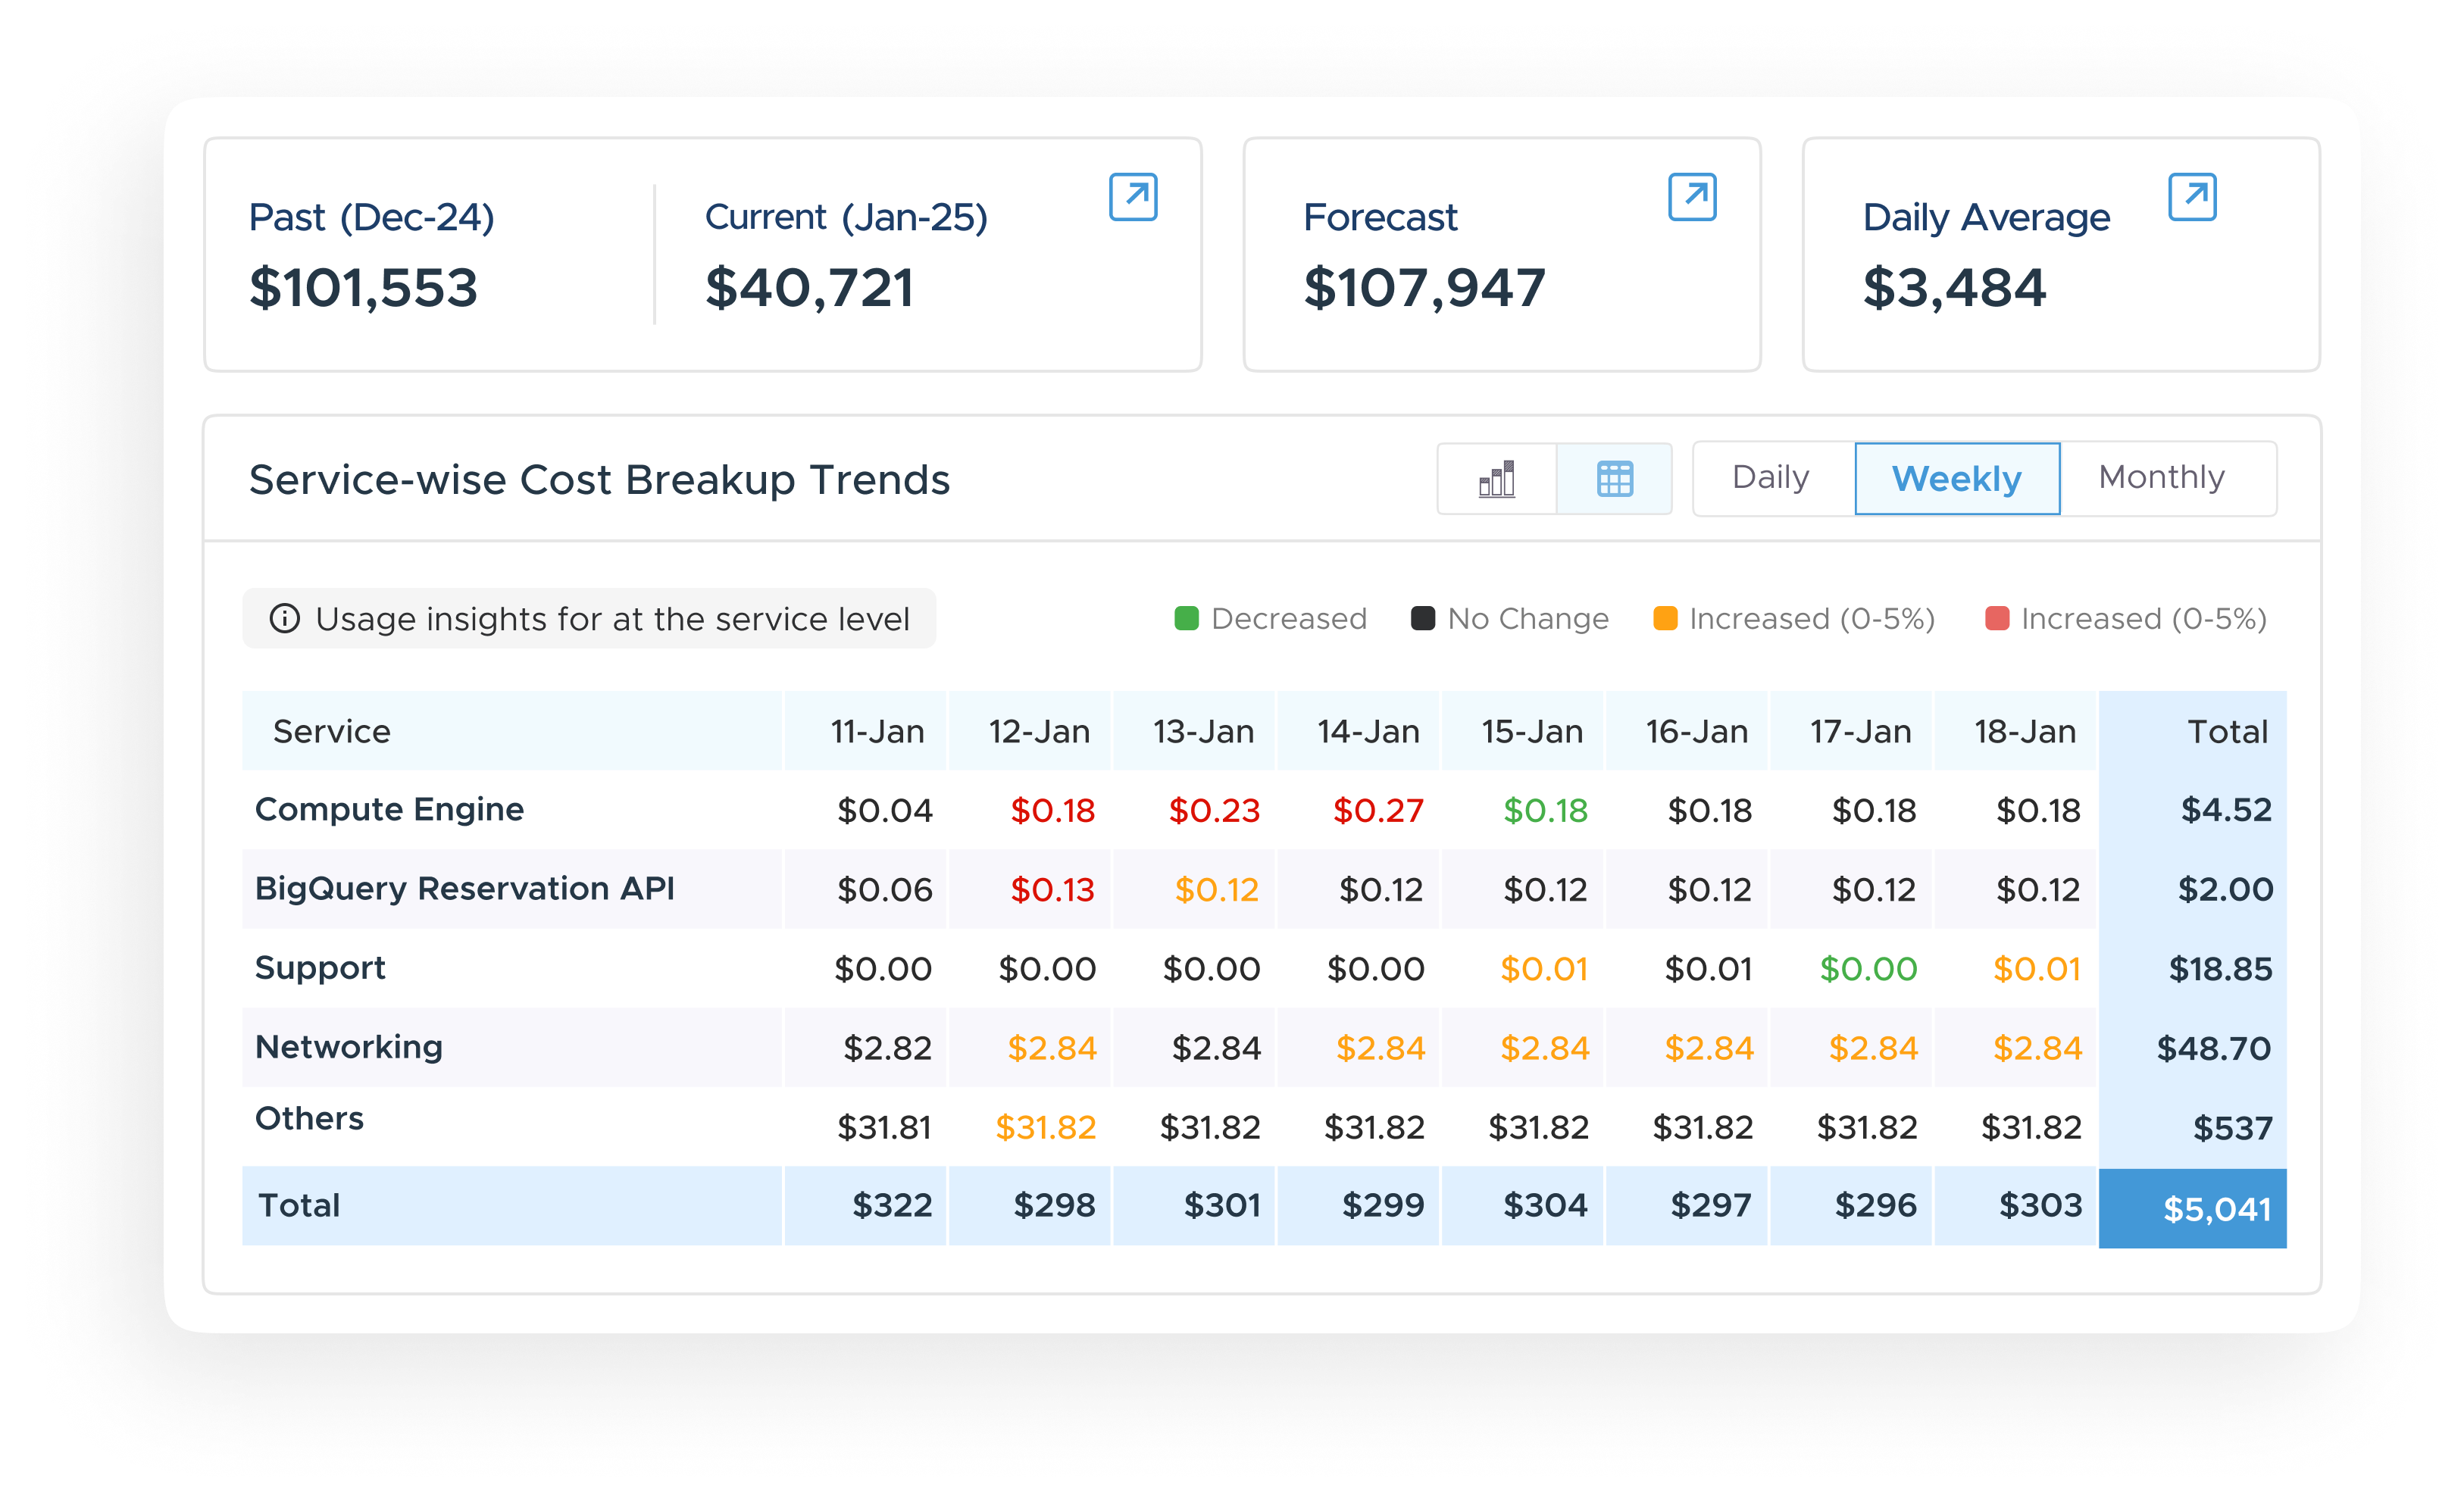Image resolution: width=2464 pixels, height=1503 pixels.
Task: Switch to bar chart view icon
Action: point(1496,479)
